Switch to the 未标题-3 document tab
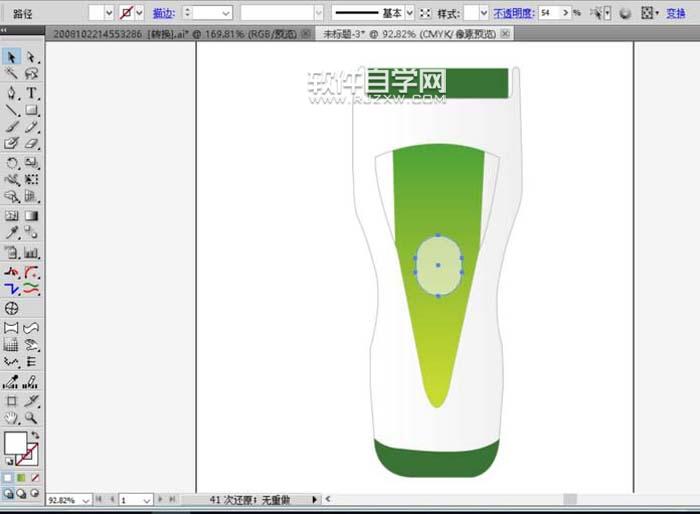 tap(408, 34)
